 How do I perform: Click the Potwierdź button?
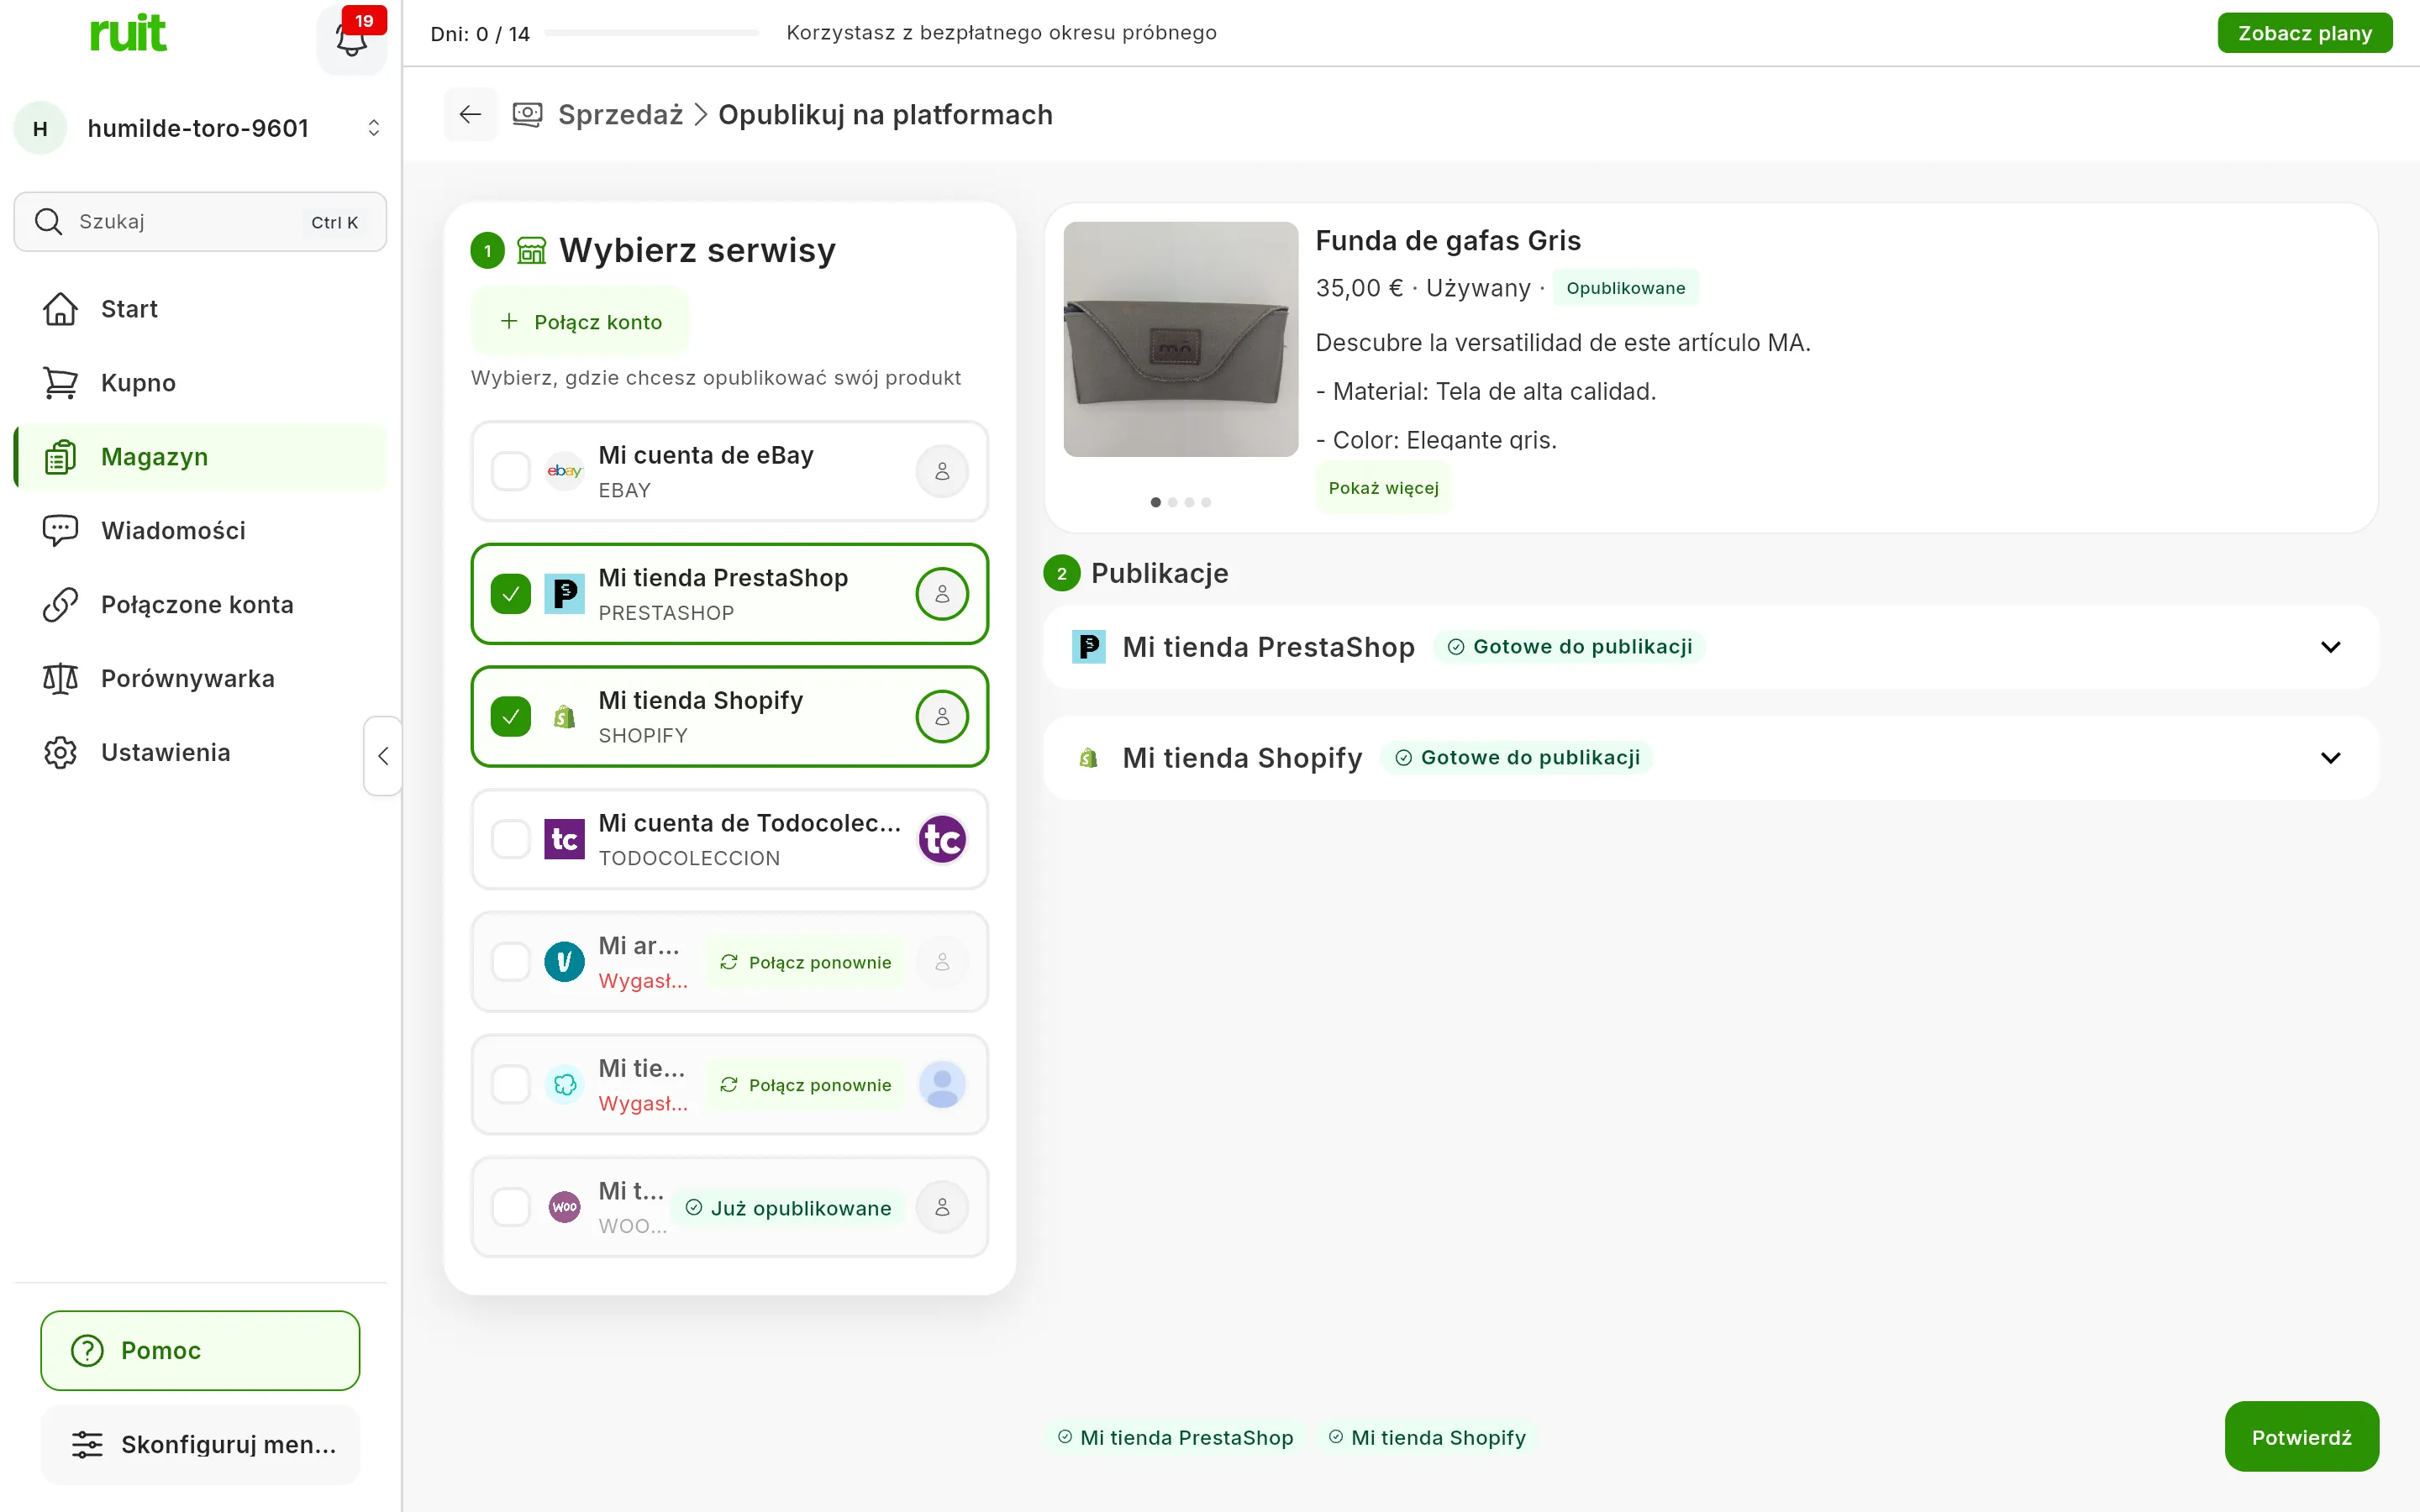[2301, 1437]
